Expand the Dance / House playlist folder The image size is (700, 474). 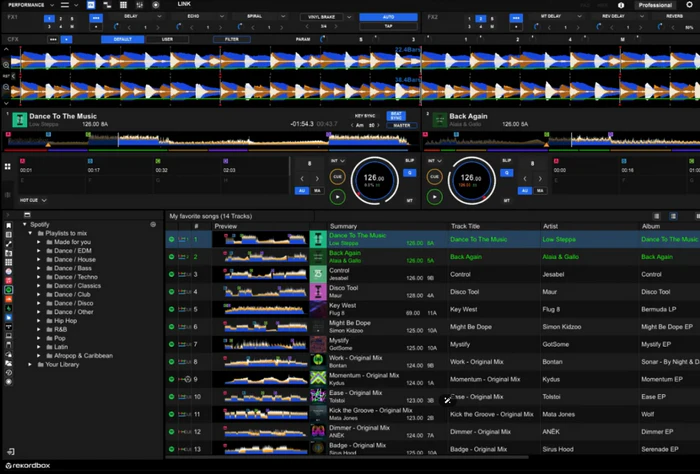38,259
